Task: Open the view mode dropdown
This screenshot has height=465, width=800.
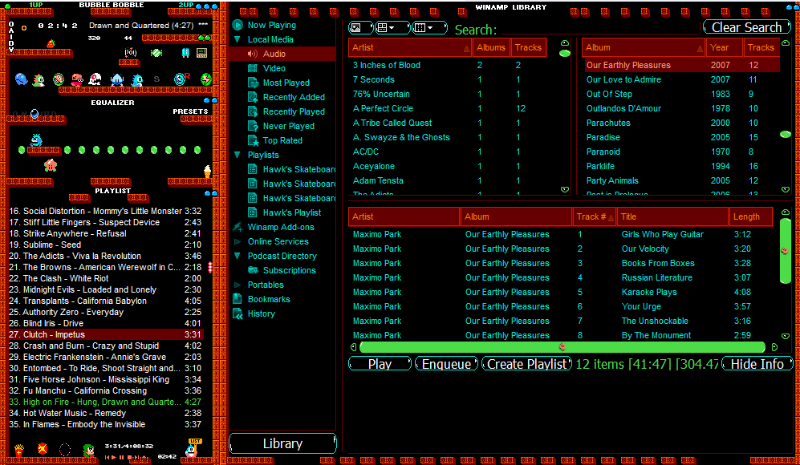Action: 392,28
